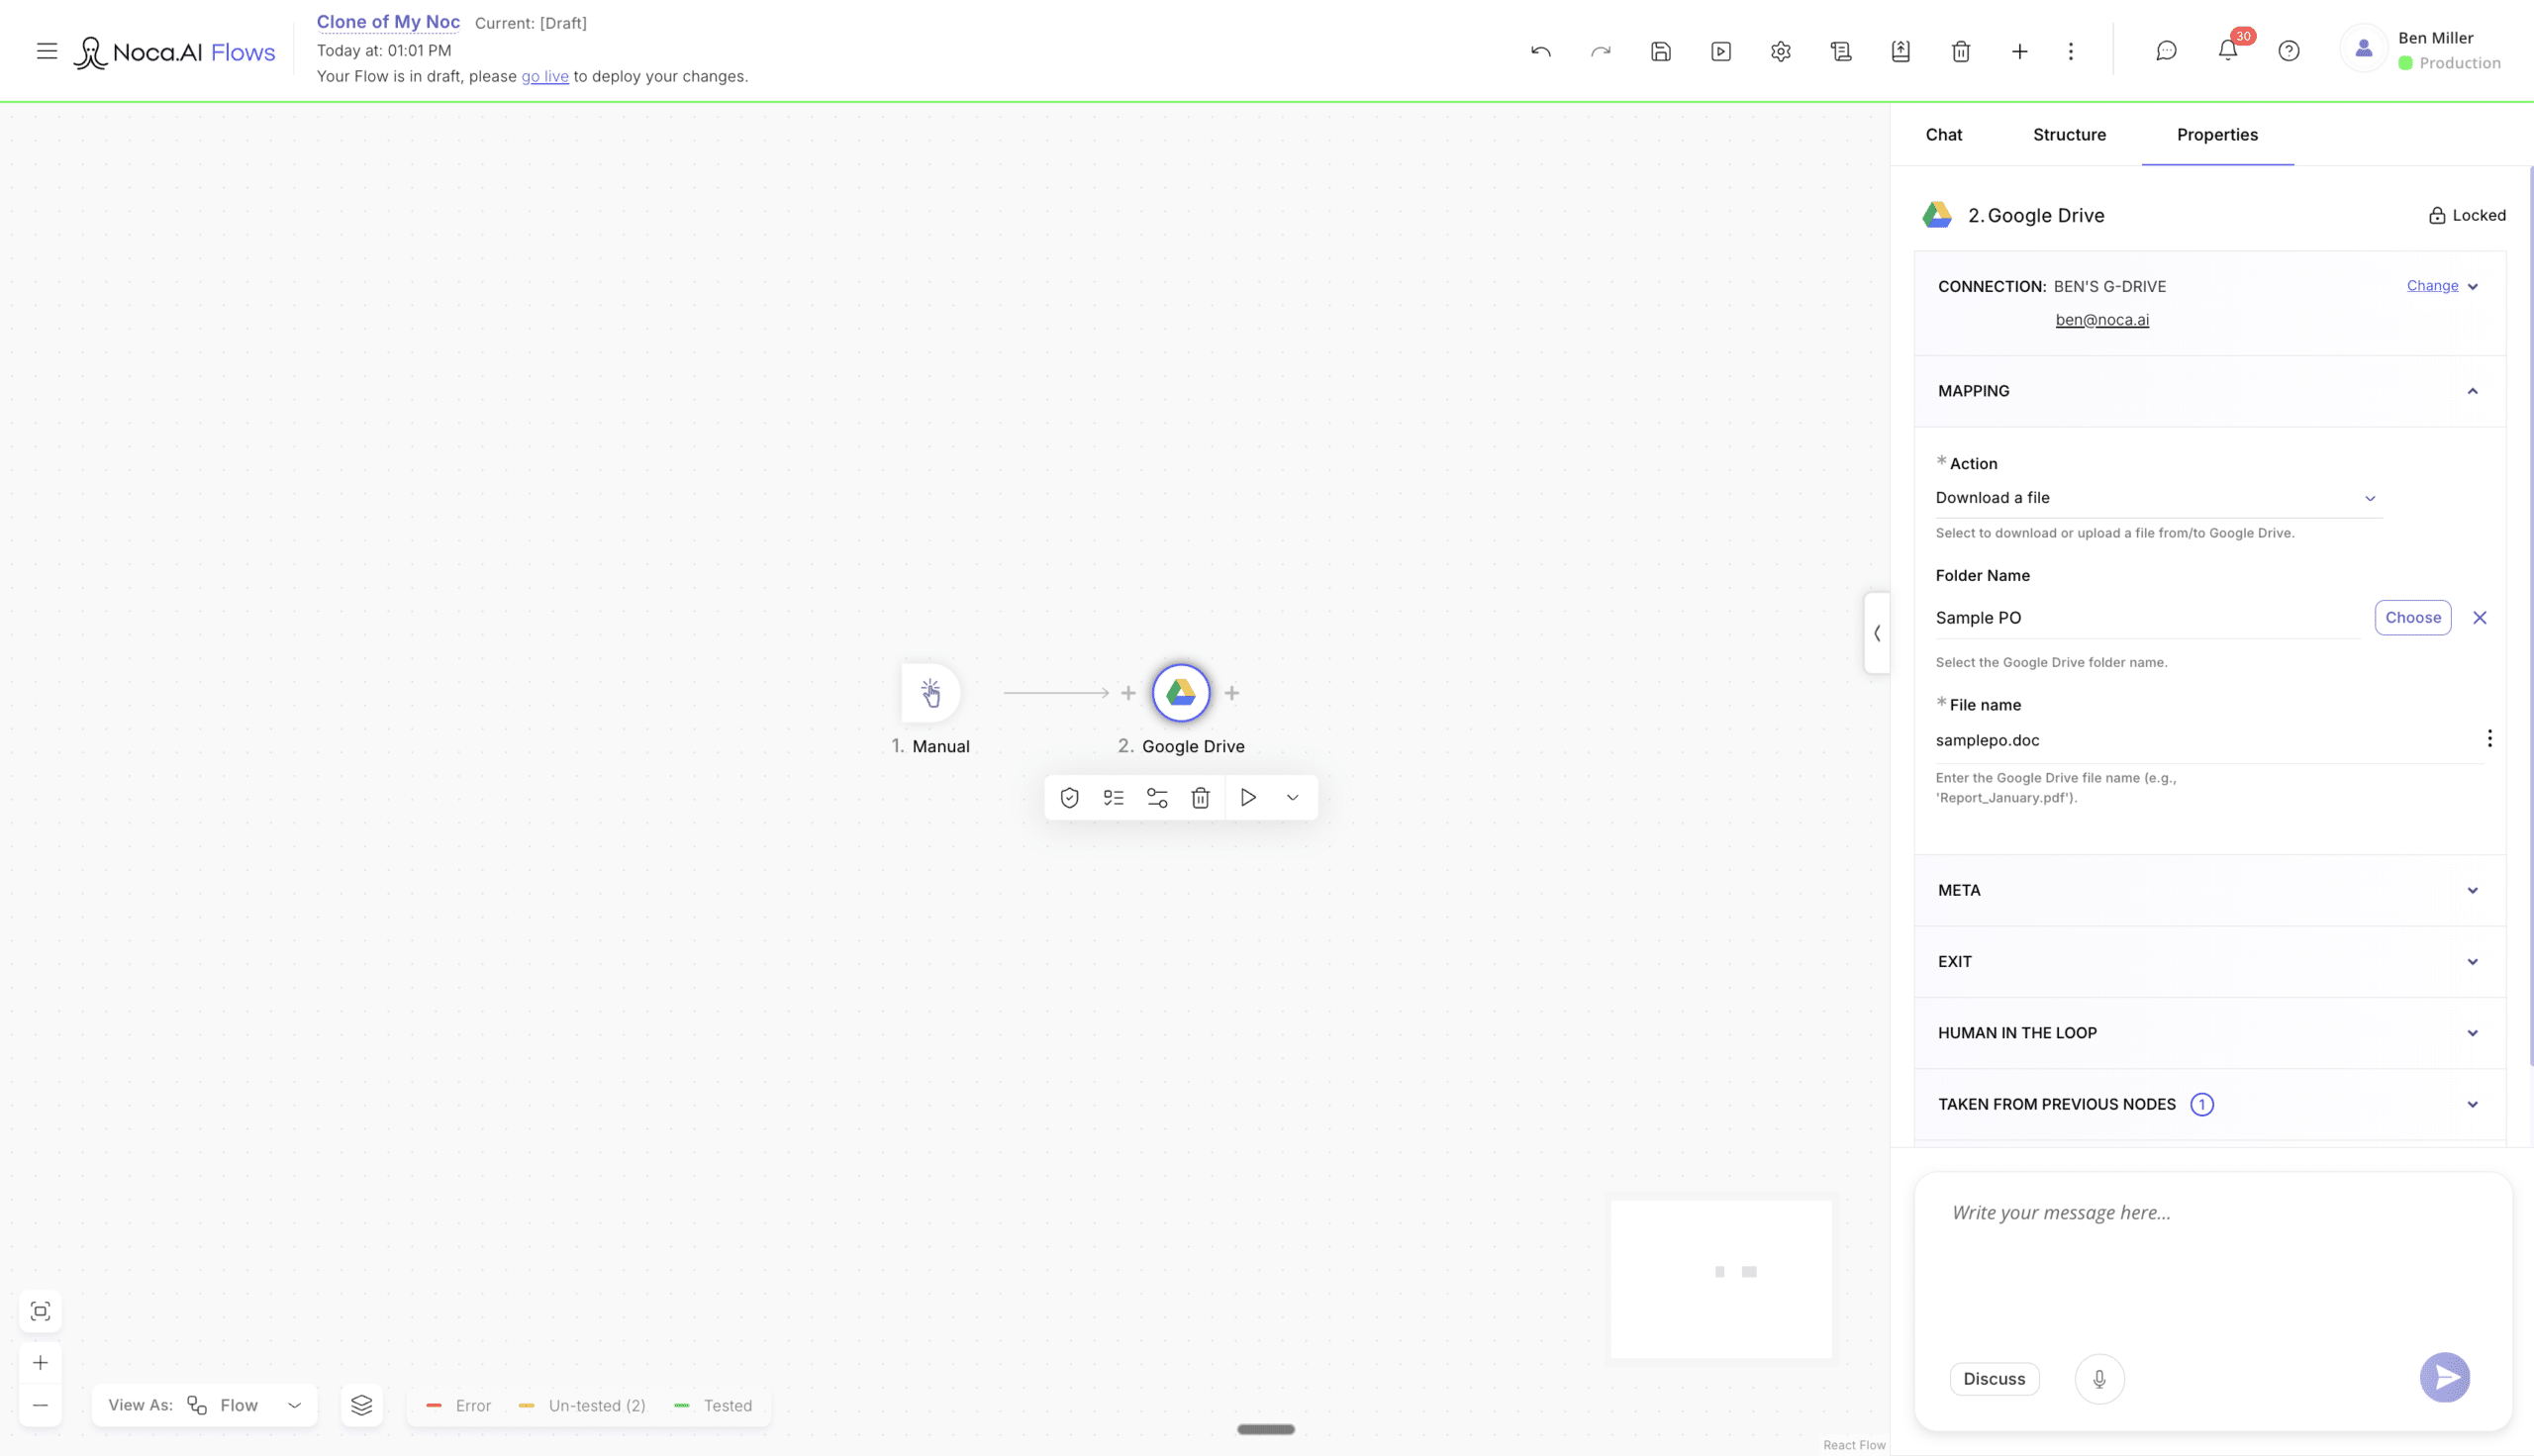Select the Properties tab
The width and height of the screenshot is (2534, 1456).
point(2216,134)
